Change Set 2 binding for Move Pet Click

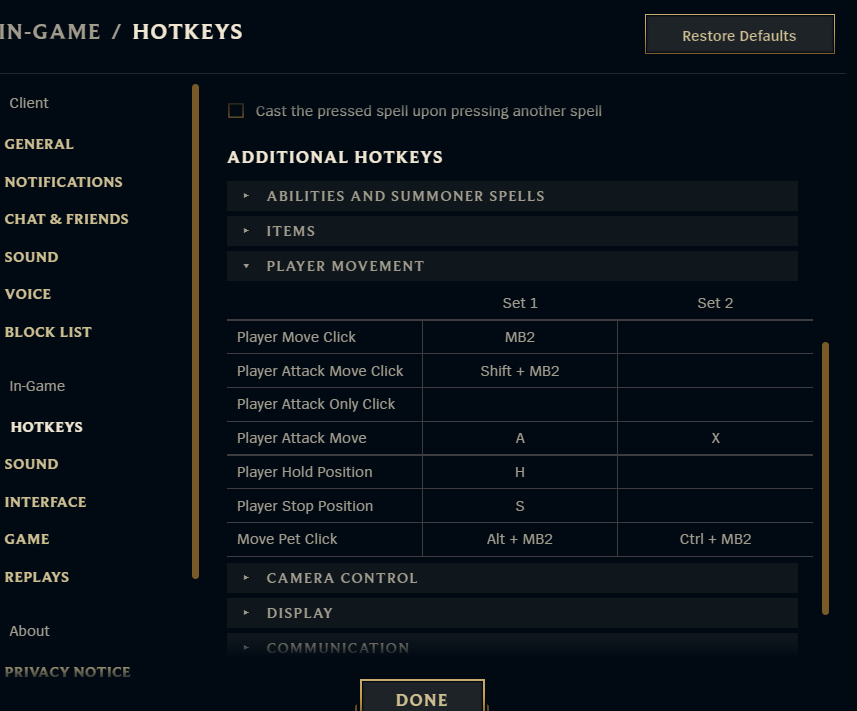715,539
